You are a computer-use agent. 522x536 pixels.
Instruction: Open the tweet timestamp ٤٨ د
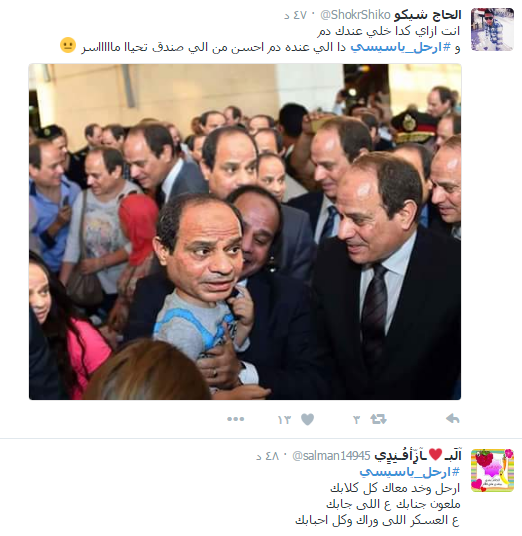tap(268, 456)
